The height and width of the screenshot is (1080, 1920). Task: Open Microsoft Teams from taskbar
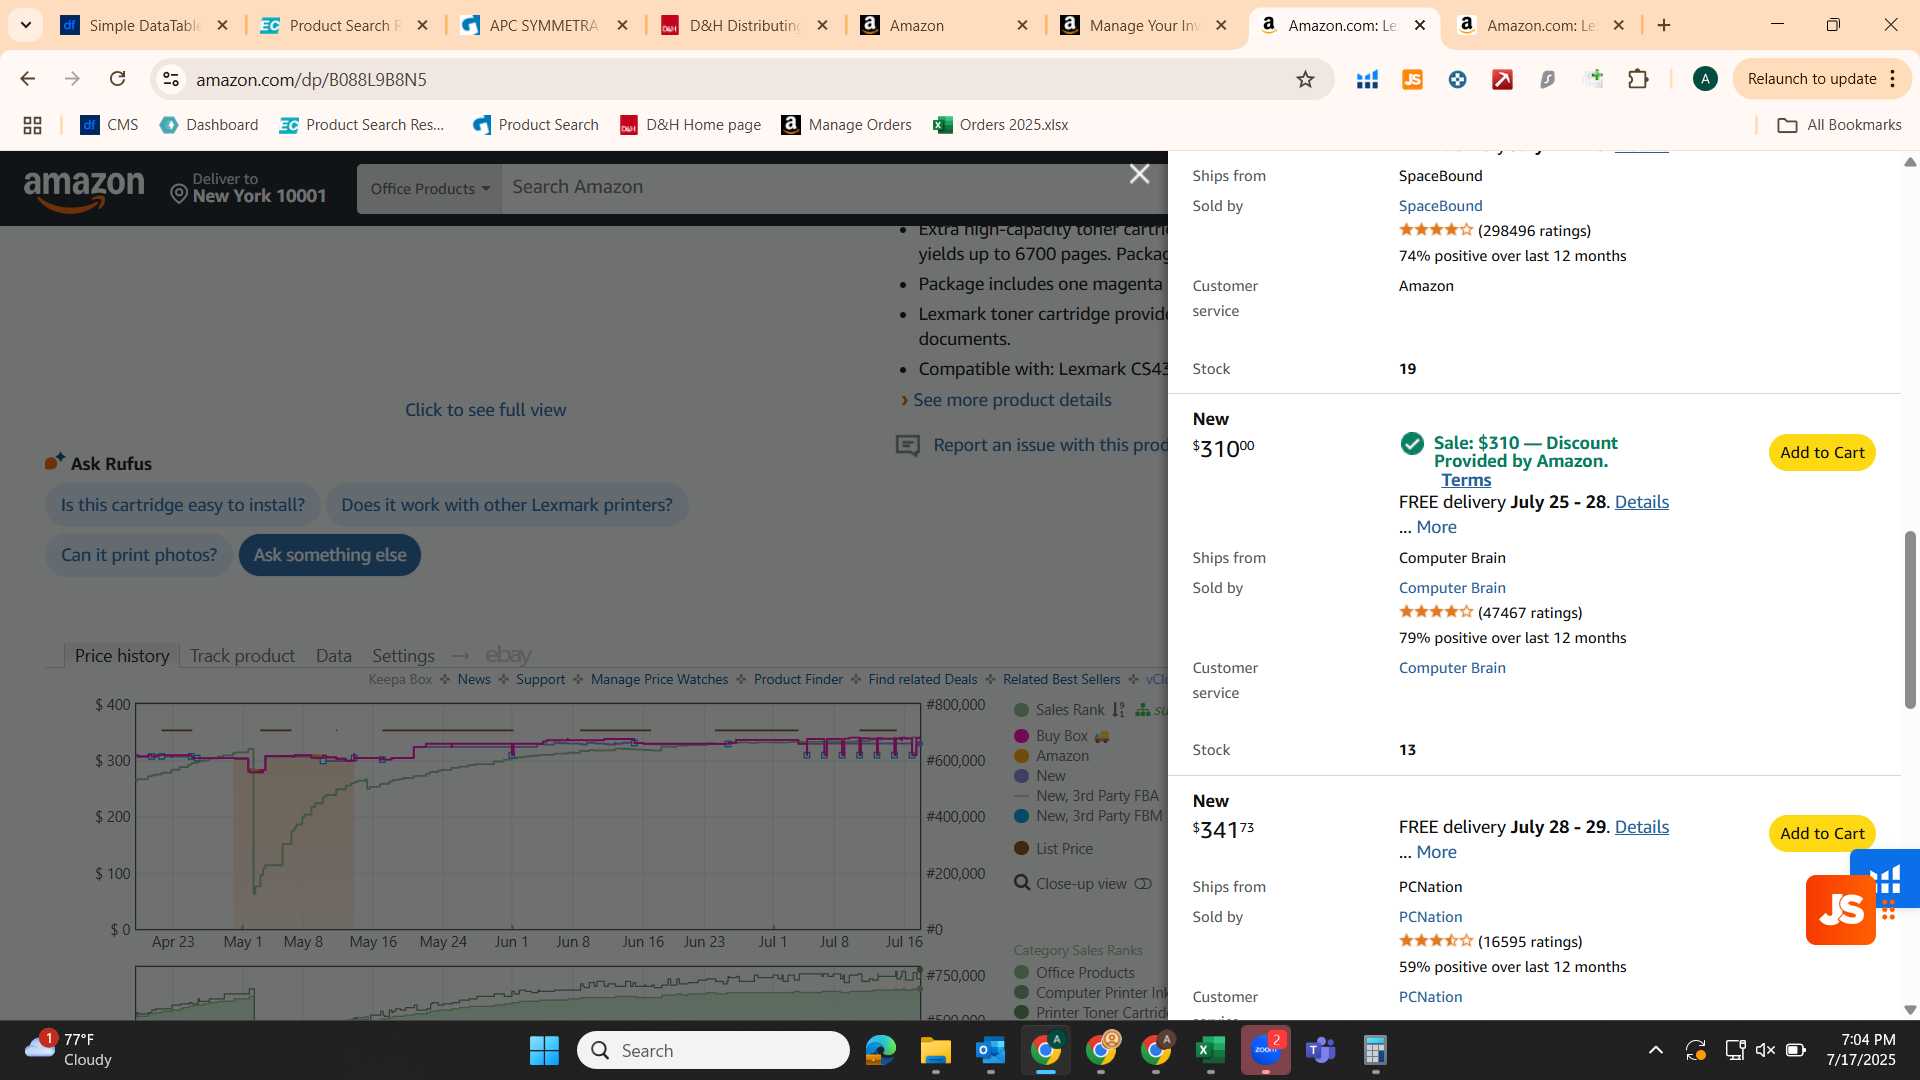point(1320,1050)
